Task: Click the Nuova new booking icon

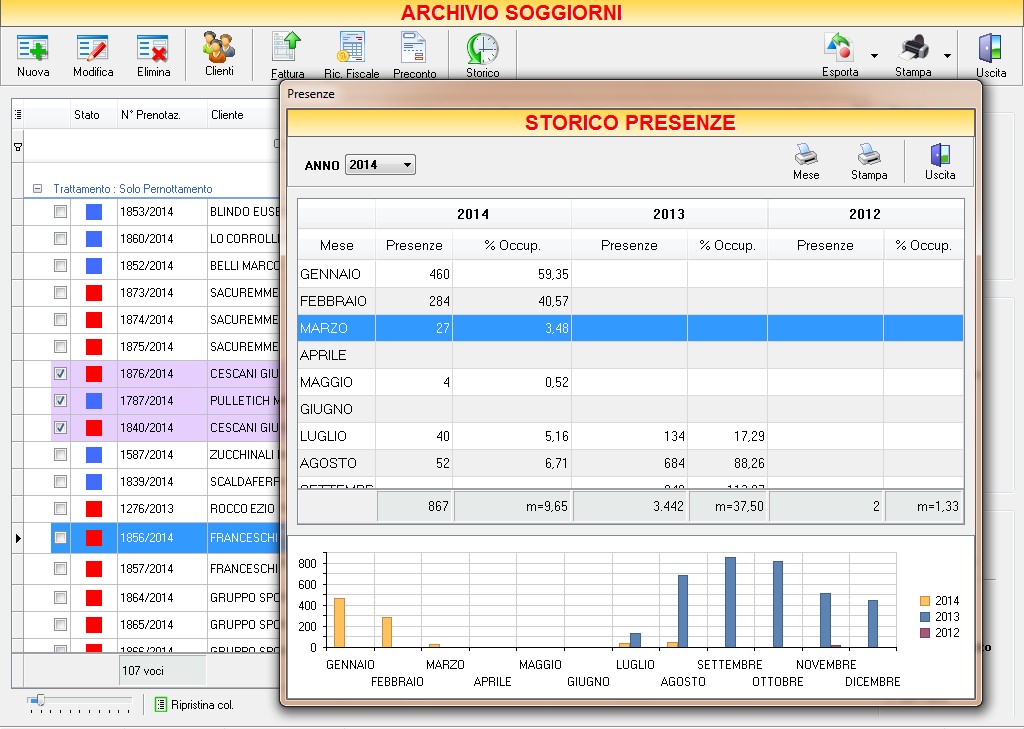Action: tap(33, 49)
